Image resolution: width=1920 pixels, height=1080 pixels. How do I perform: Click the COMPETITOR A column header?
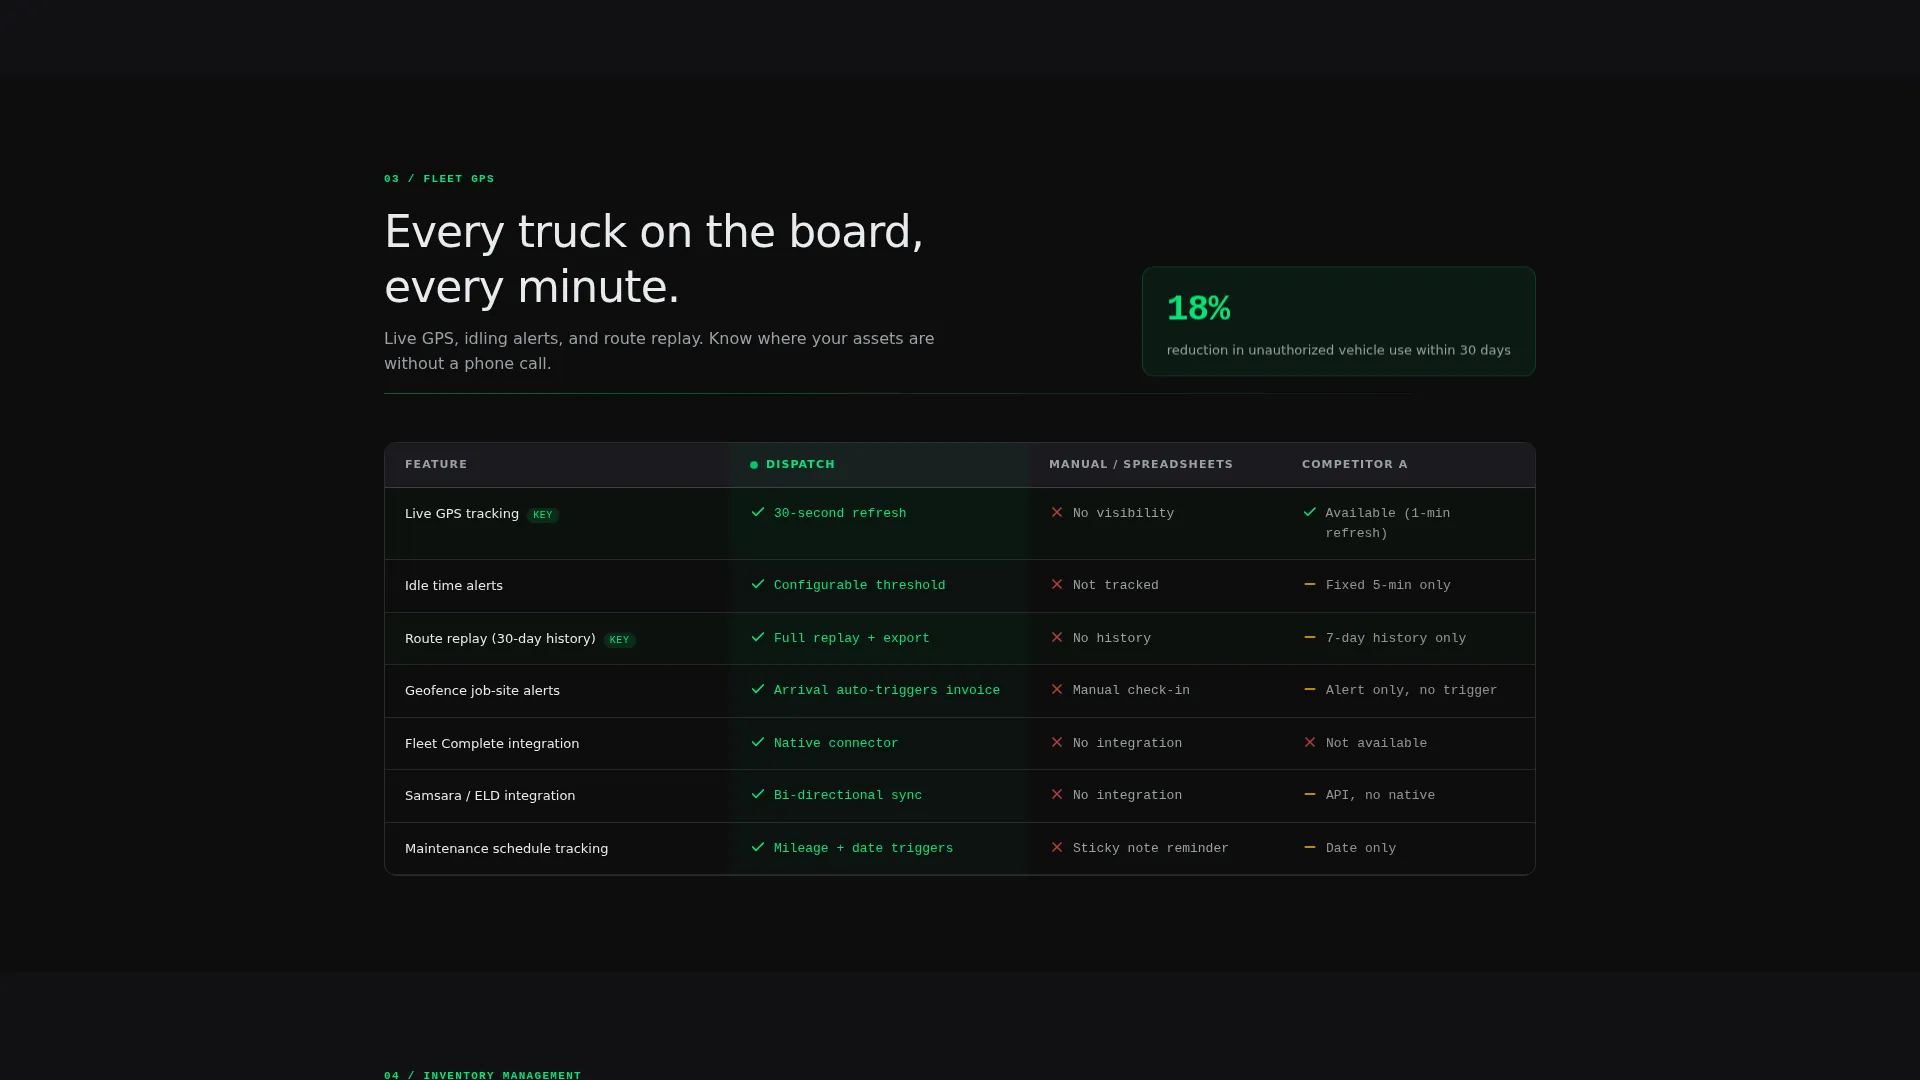(1355, 464)
